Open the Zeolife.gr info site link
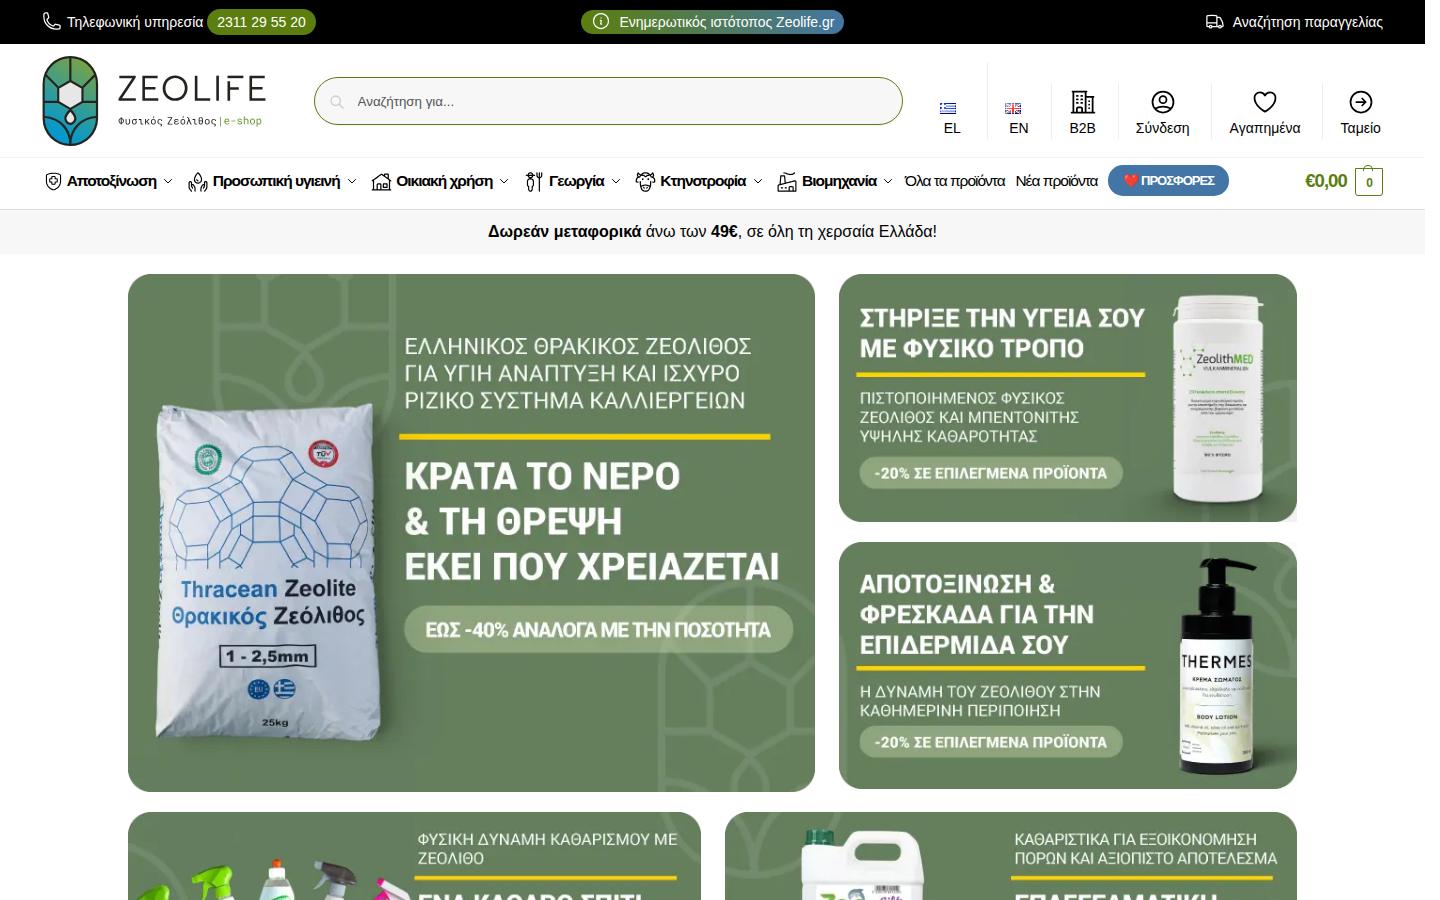This screenshot has width=1440, height=900. point(712,22)
